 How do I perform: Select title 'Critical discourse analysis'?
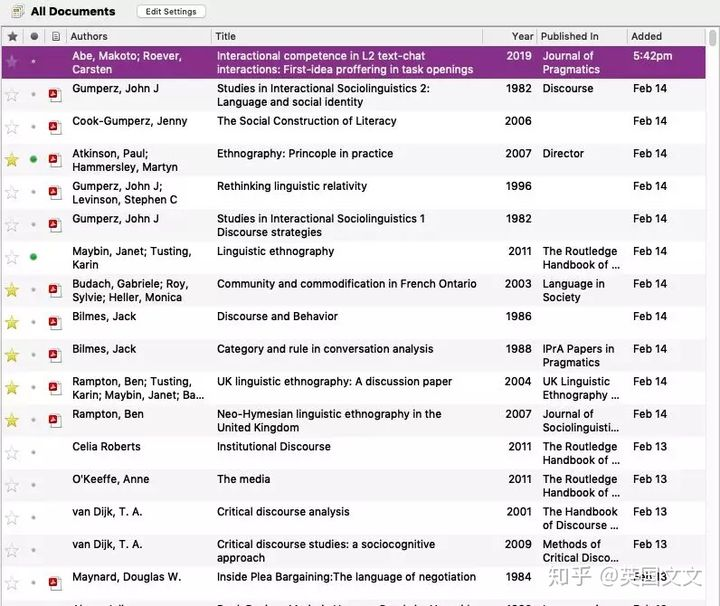(x=283, y=512)
